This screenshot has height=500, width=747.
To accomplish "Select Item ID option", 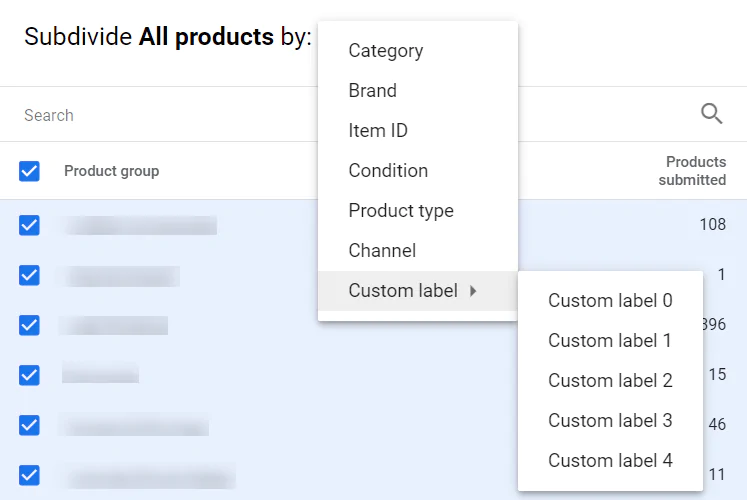I will coord(378,131).
